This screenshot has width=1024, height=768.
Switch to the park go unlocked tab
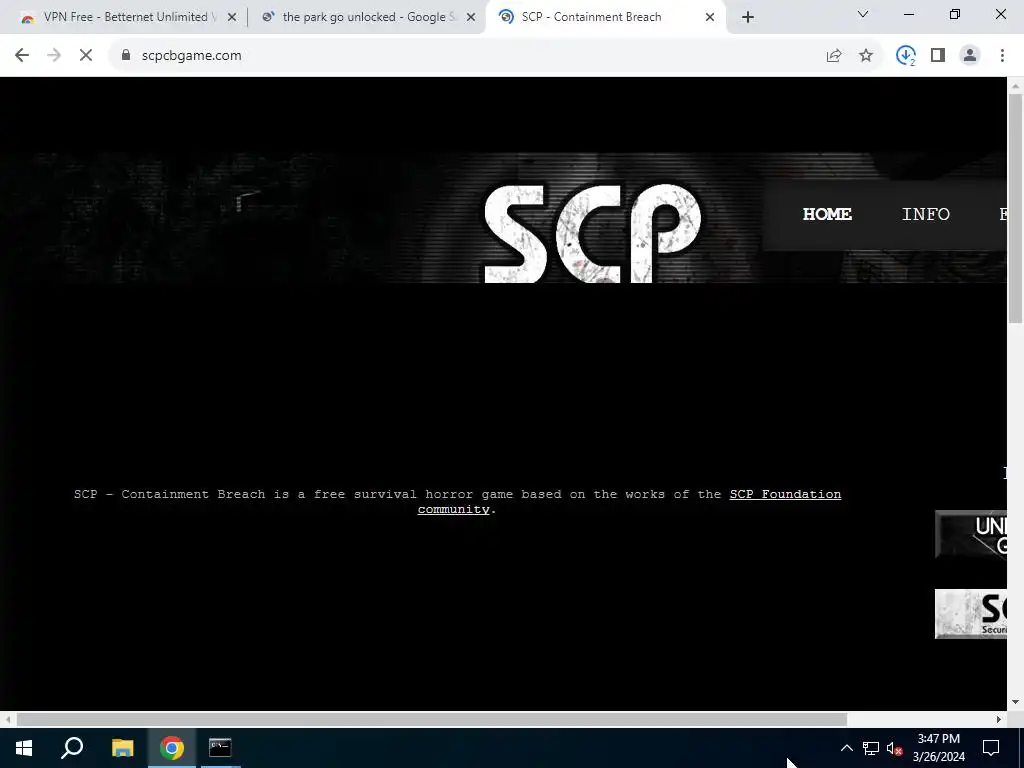click(367, 17)
